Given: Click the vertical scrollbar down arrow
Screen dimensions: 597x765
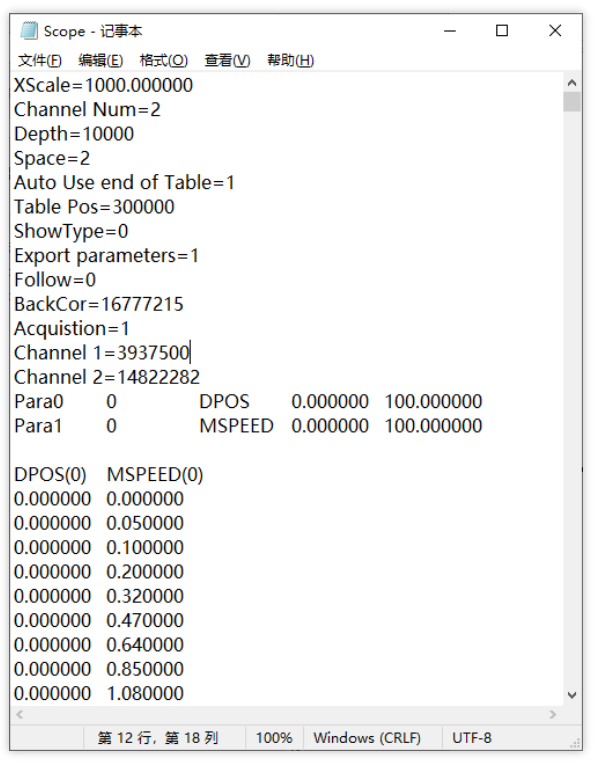Looking at the screenshot, I should click(572, 695).
